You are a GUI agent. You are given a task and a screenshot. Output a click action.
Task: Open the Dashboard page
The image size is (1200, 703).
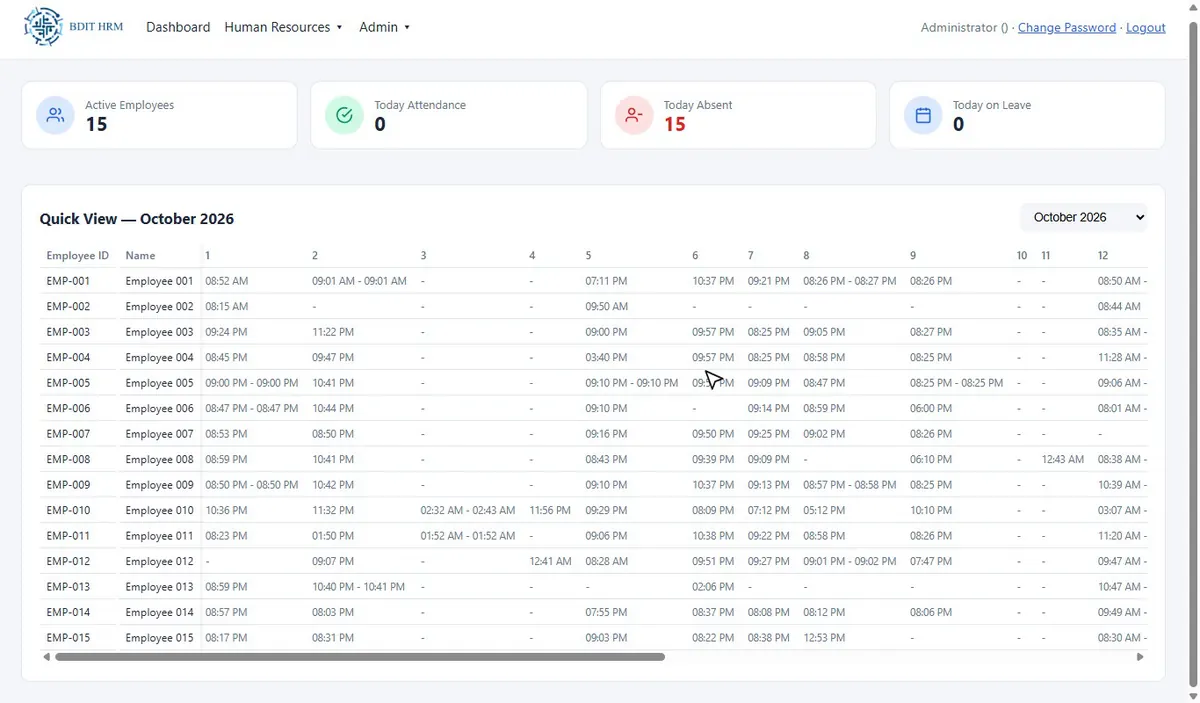tap(178, 27)
